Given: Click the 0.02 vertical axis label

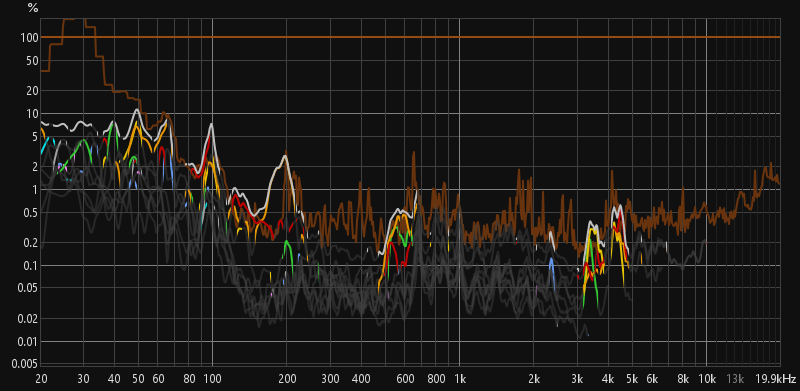Looking at the screenshot, I should coord(29,319).
